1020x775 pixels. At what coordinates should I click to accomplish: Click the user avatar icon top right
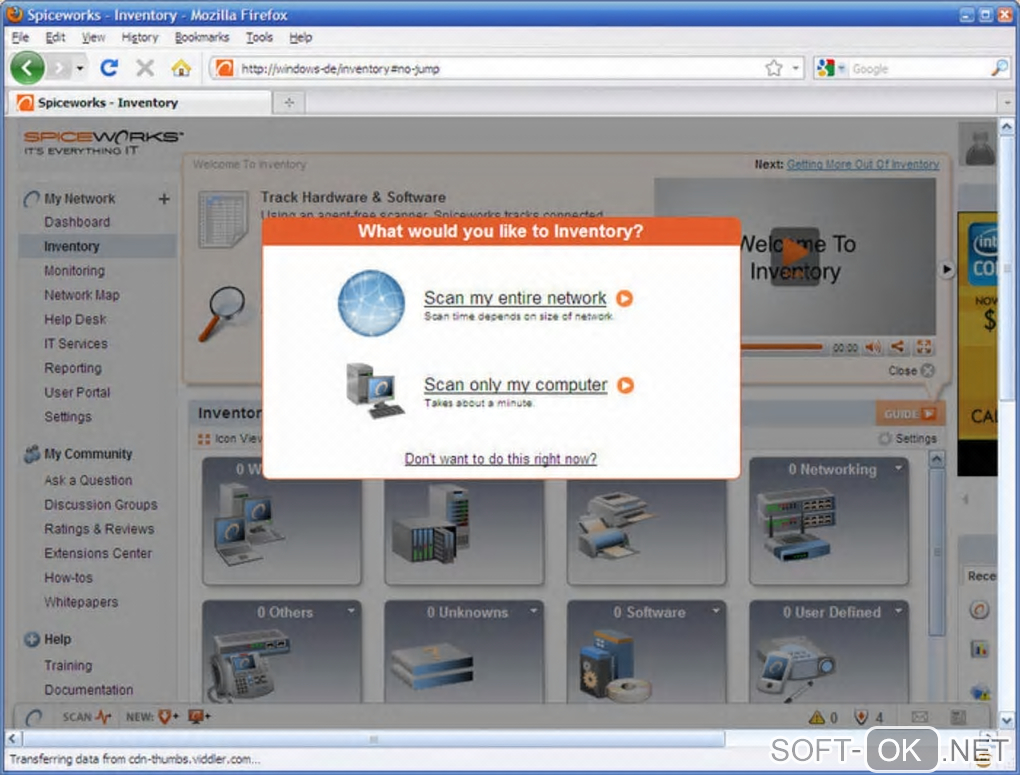click(980, 146)
